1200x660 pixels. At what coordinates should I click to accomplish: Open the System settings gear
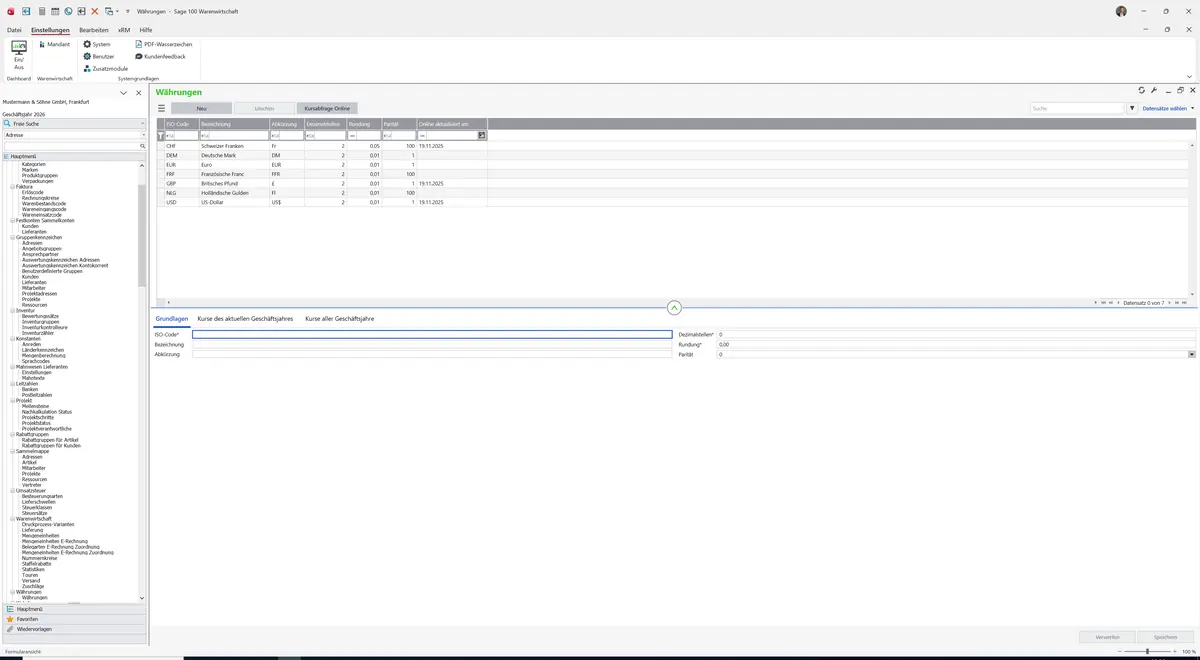point(97,44)
